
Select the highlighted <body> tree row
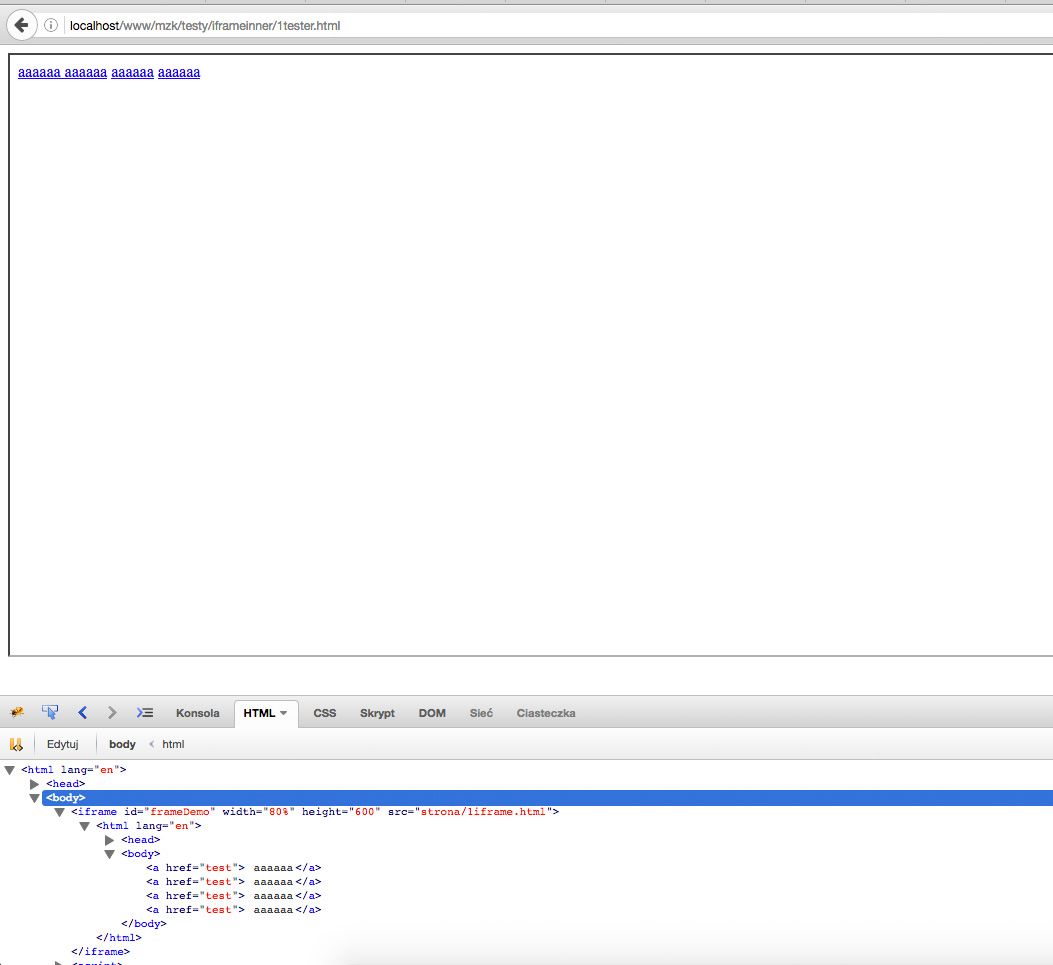[547, 798]
